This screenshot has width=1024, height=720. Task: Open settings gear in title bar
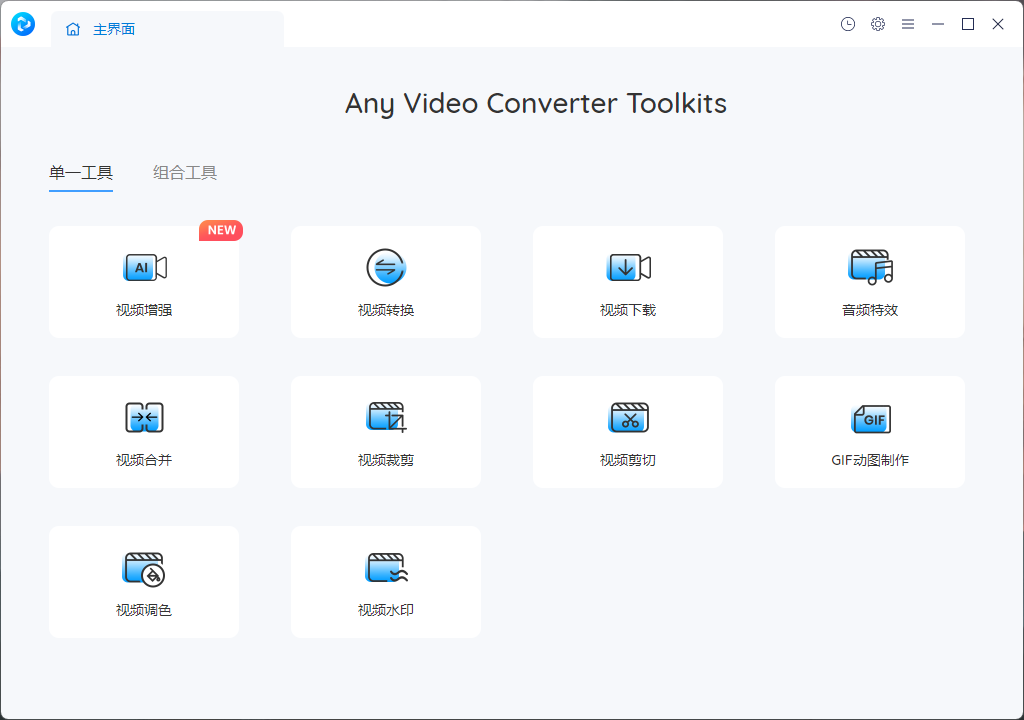click(878, 24)
